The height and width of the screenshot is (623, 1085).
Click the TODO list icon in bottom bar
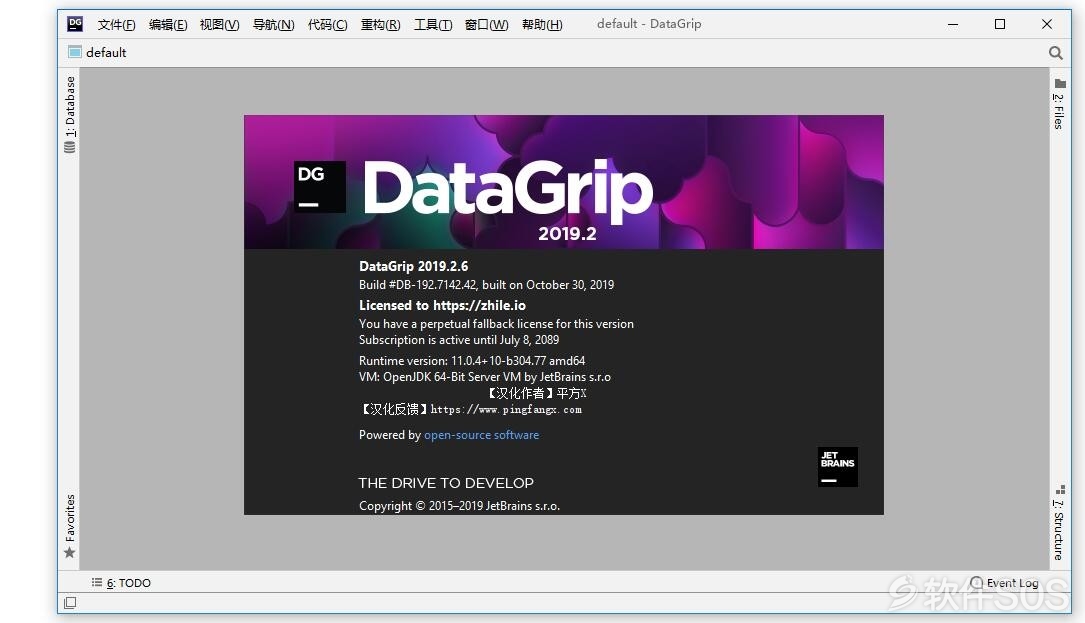pyautogui.click(x=97, y=582)
